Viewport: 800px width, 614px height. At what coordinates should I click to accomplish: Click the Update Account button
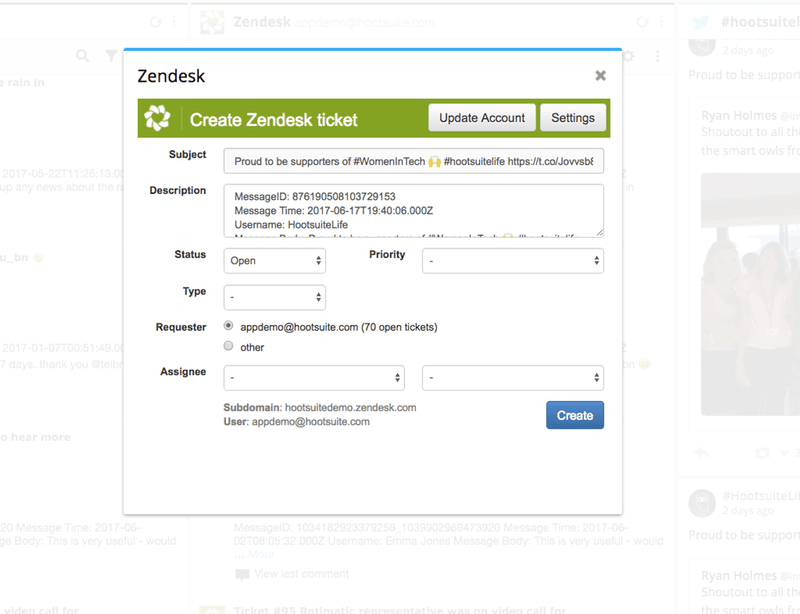[x=481, y=117]
